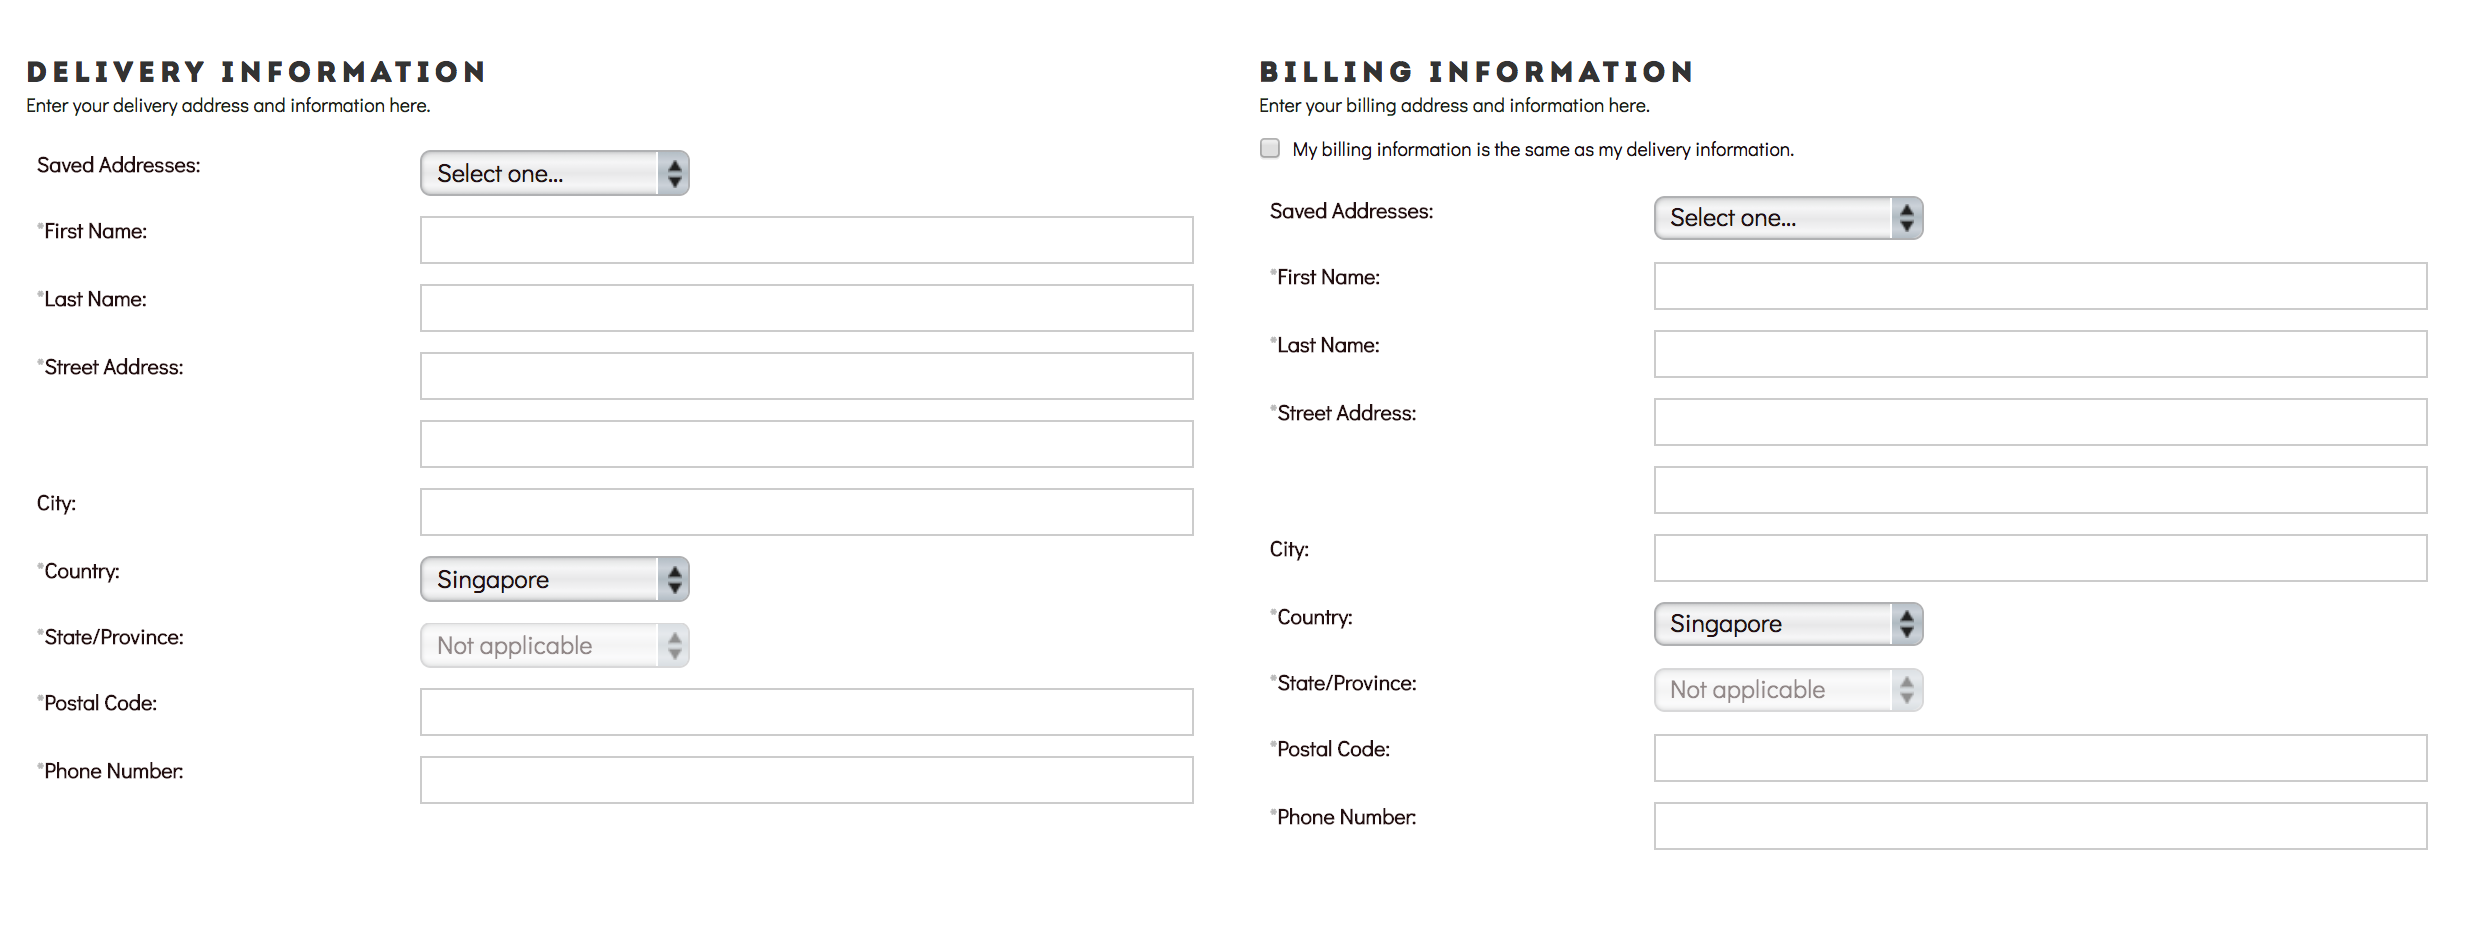
Task: Click billing Street Address first line
Action: [2040, 422]
